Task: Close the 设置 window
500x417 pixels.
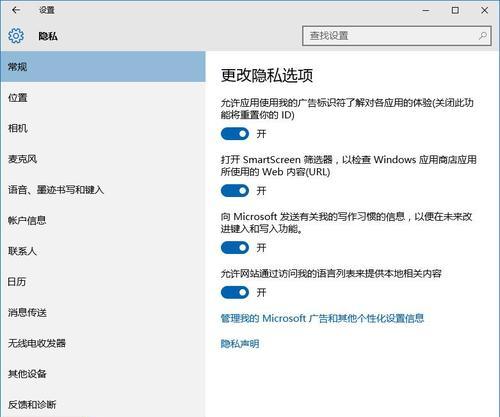Action: (x=484, y=10)
